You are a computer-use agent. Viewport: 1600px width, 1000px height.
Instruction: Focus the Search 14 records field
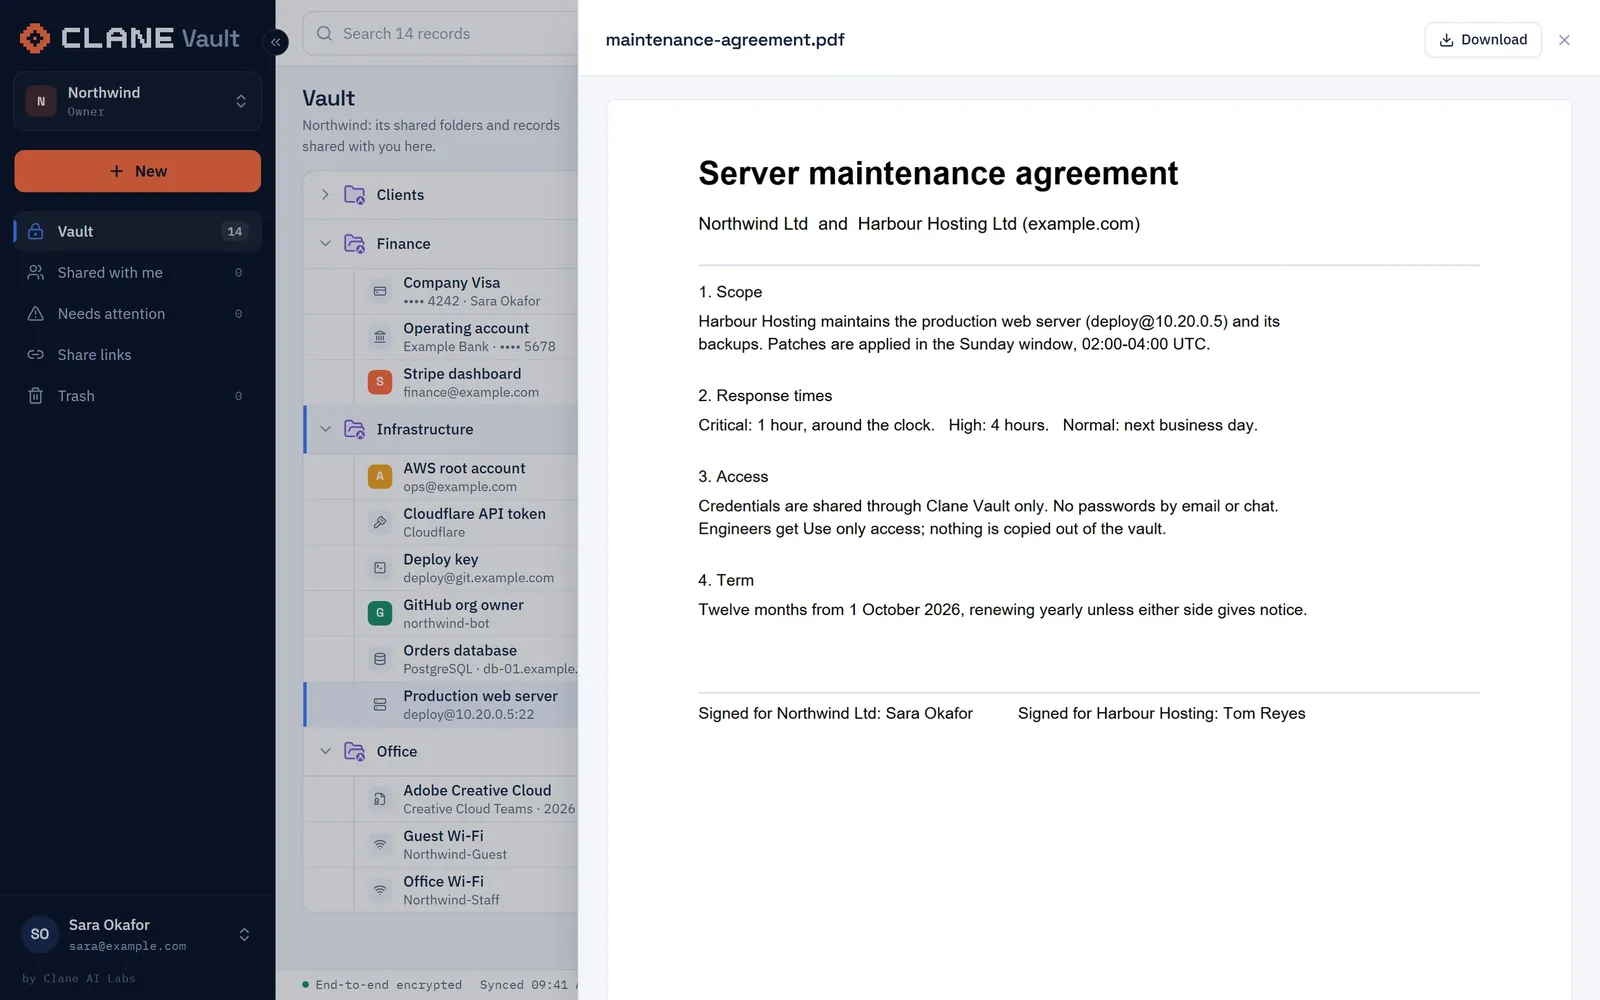[440, 33]
